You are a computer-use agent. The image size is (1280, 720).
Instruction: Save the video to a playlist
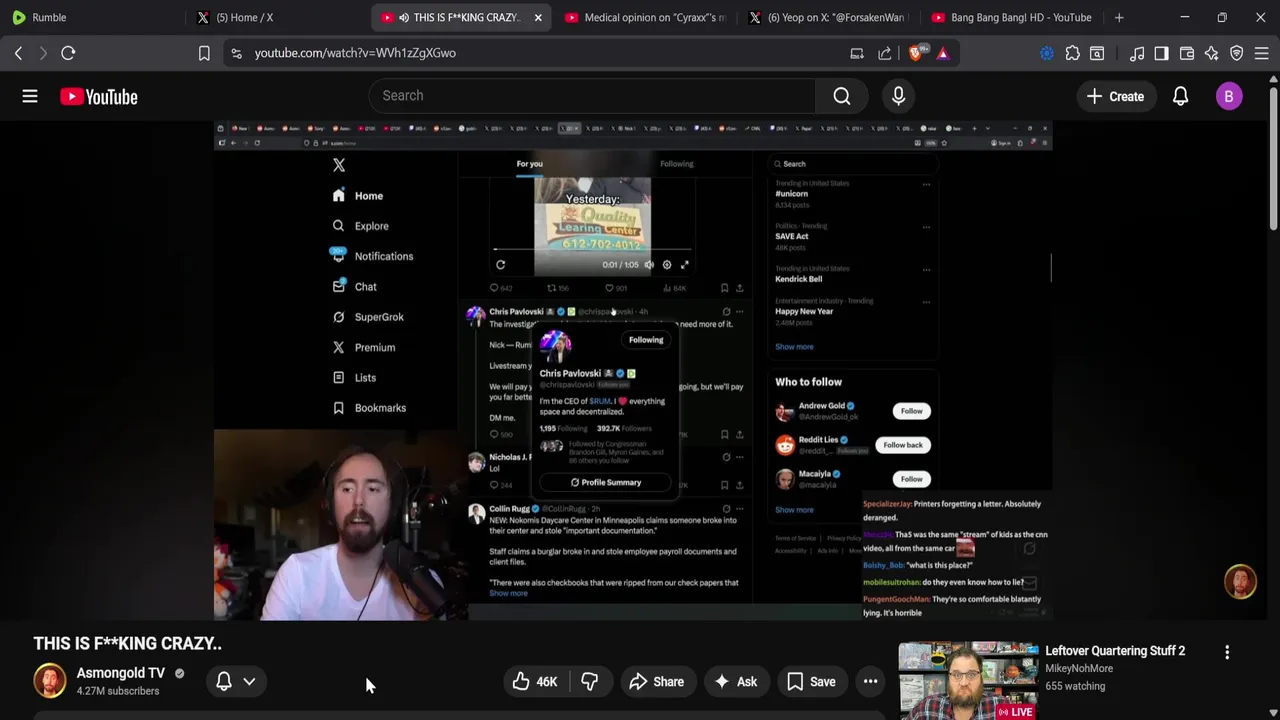click(x=811, y=682)
